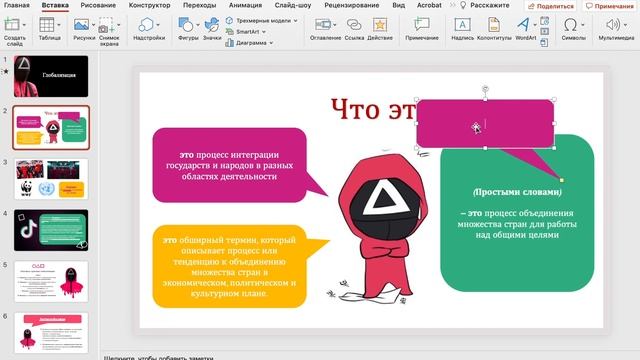The height and width of the screenshot is (360, 640).
Task: Click the Действие star icon
Action: (380, 25)
